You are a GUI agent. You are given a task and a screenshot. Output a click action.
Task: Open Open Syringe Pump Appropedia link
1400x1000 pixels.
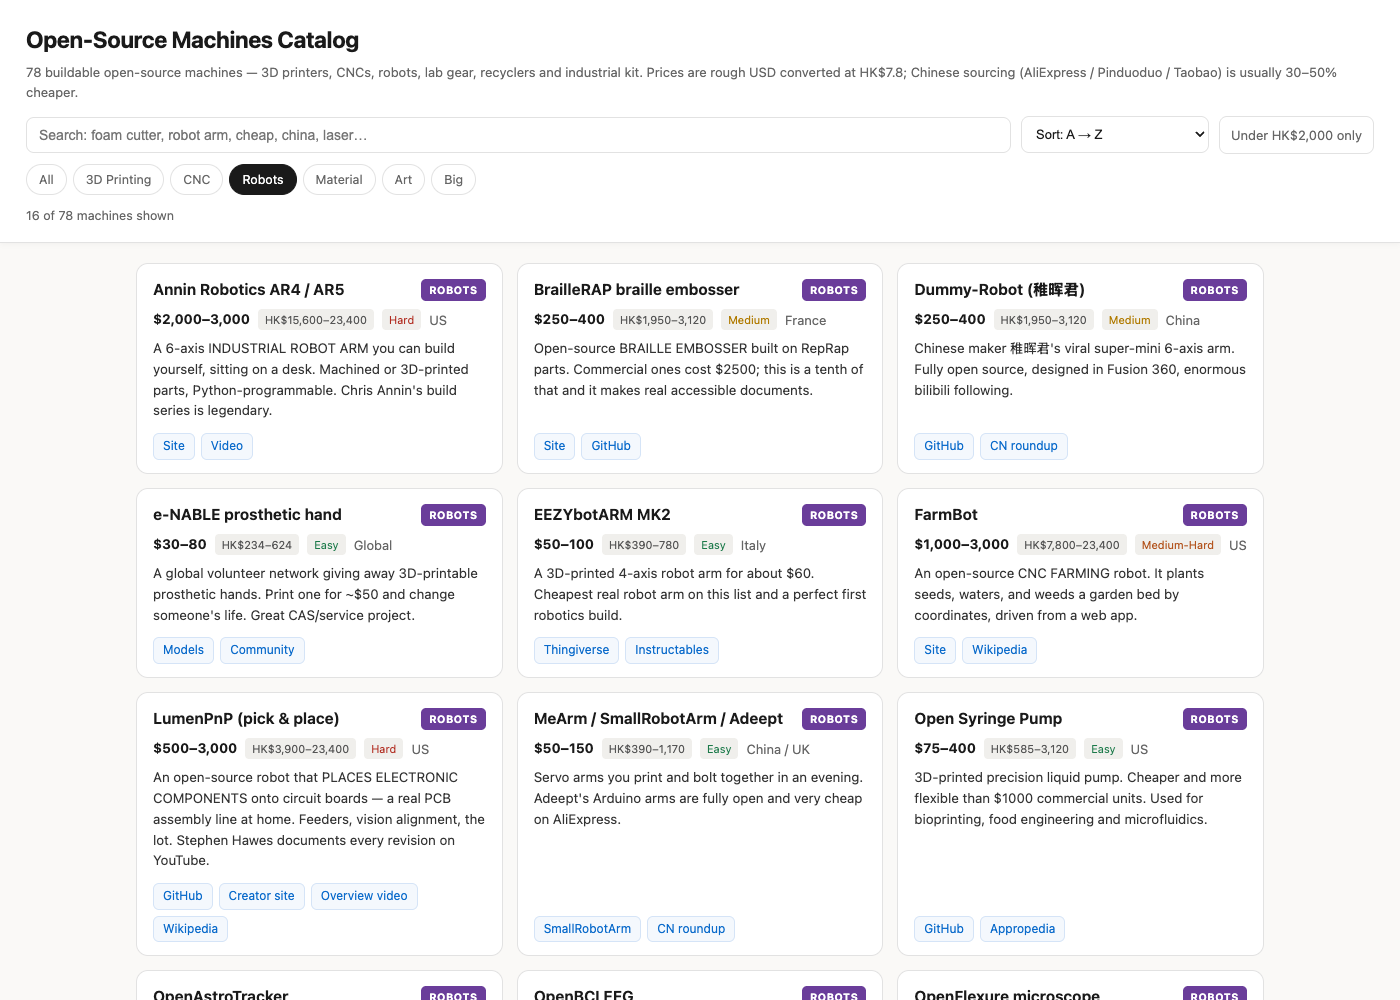pos(1022,929)
